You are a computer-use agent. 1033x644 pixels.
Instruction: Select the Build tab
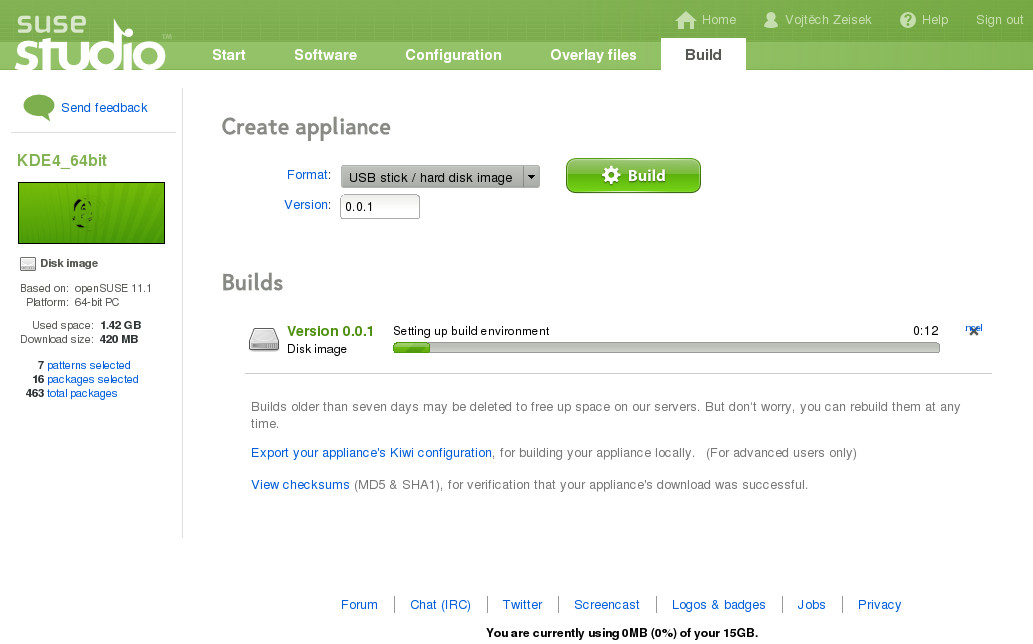[703, 55]
